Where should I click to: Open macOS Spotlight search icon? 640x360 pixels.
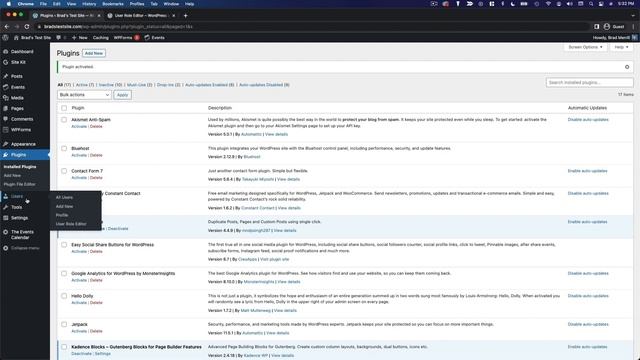pos(591,4)
